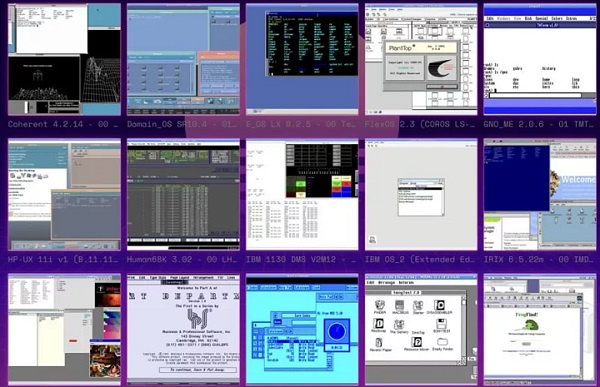Click the 'E_OS LX 0.2.5 - 00' caption
Image resolution: width=600 pixels, height=387 pixels.
coord(302,124)
